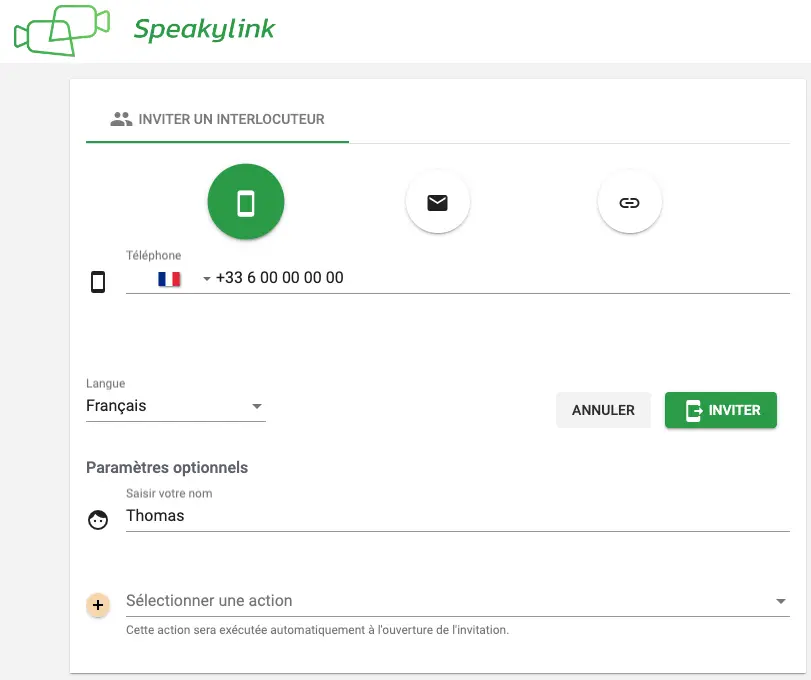
Task: Click the Speakylink brand name text
Action: (x=204, y=29)
